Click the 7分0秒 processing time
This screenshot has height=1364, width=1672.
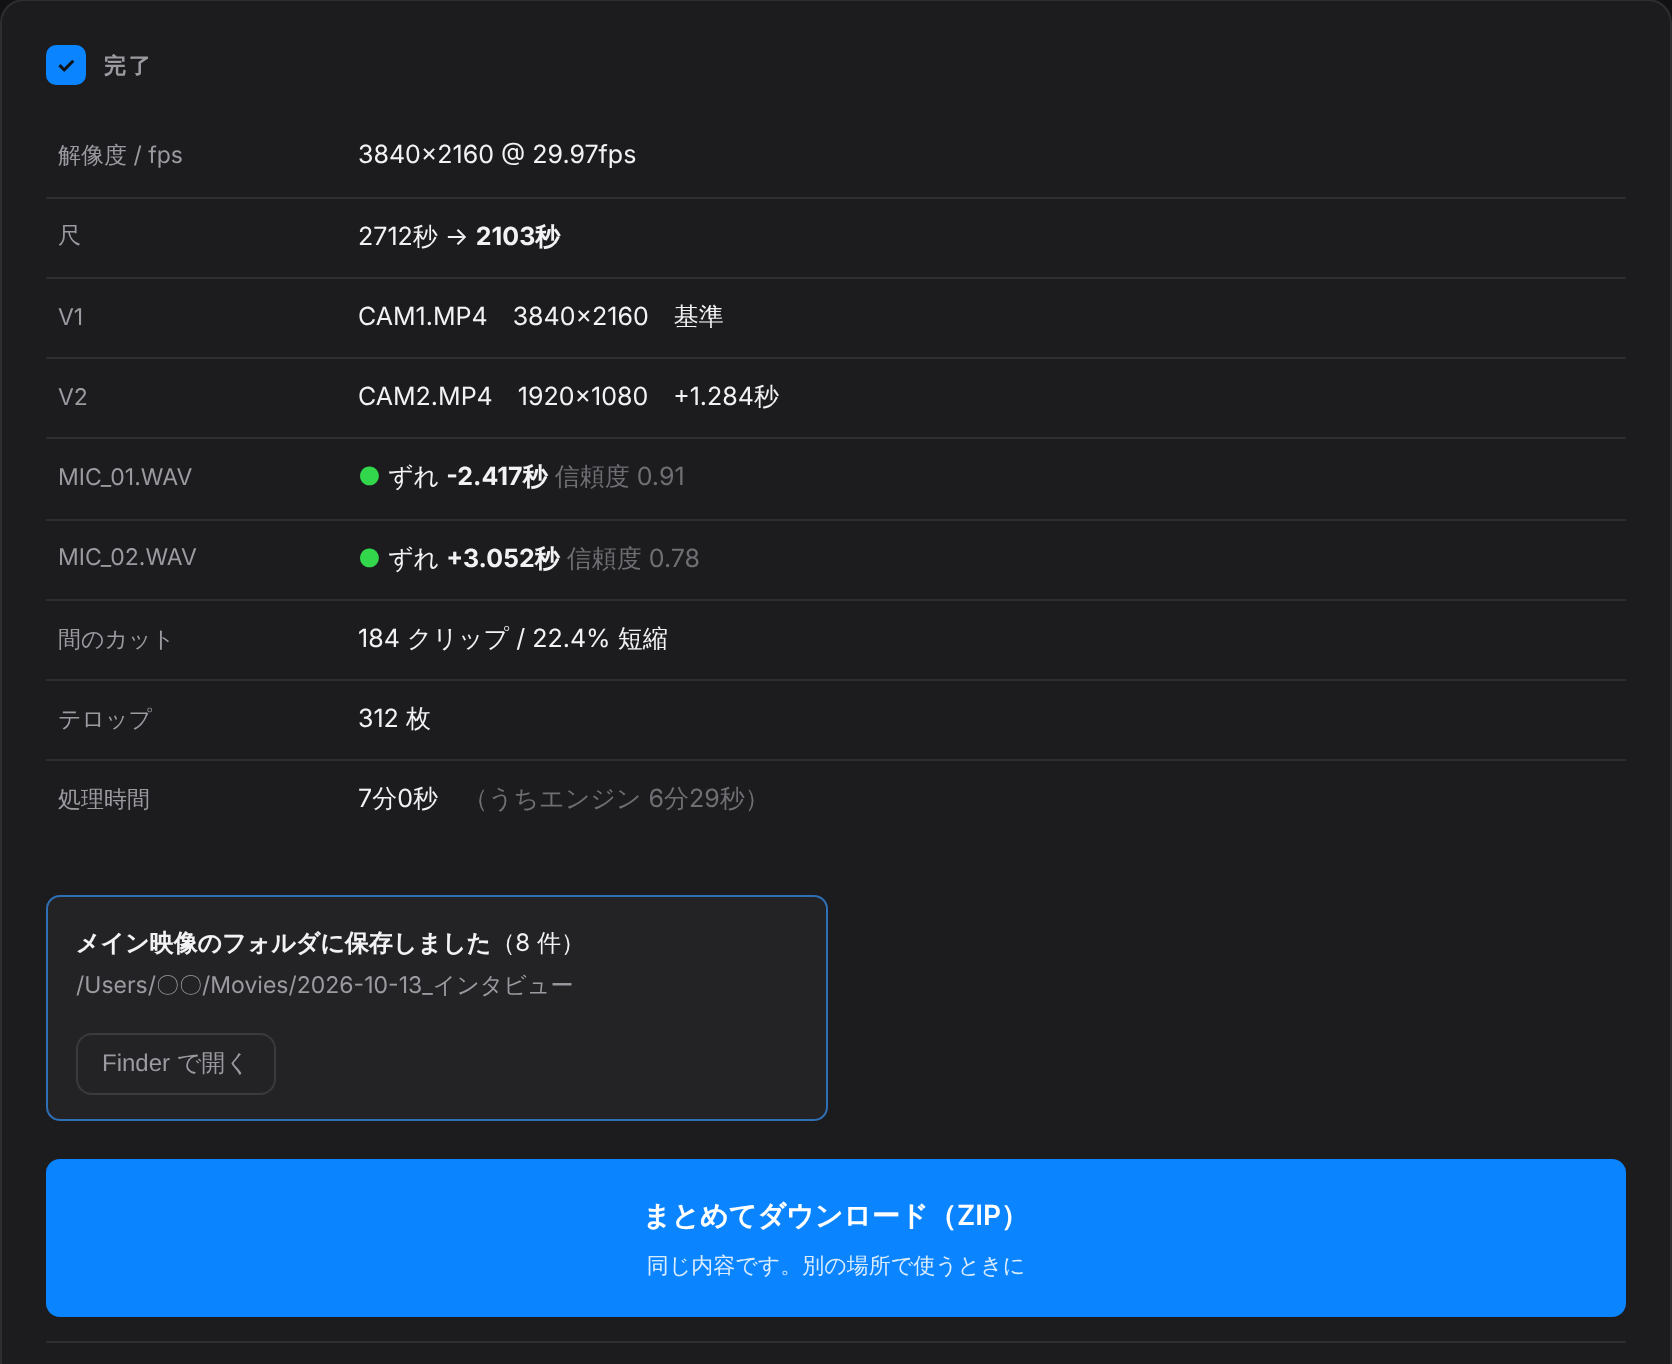398,799
